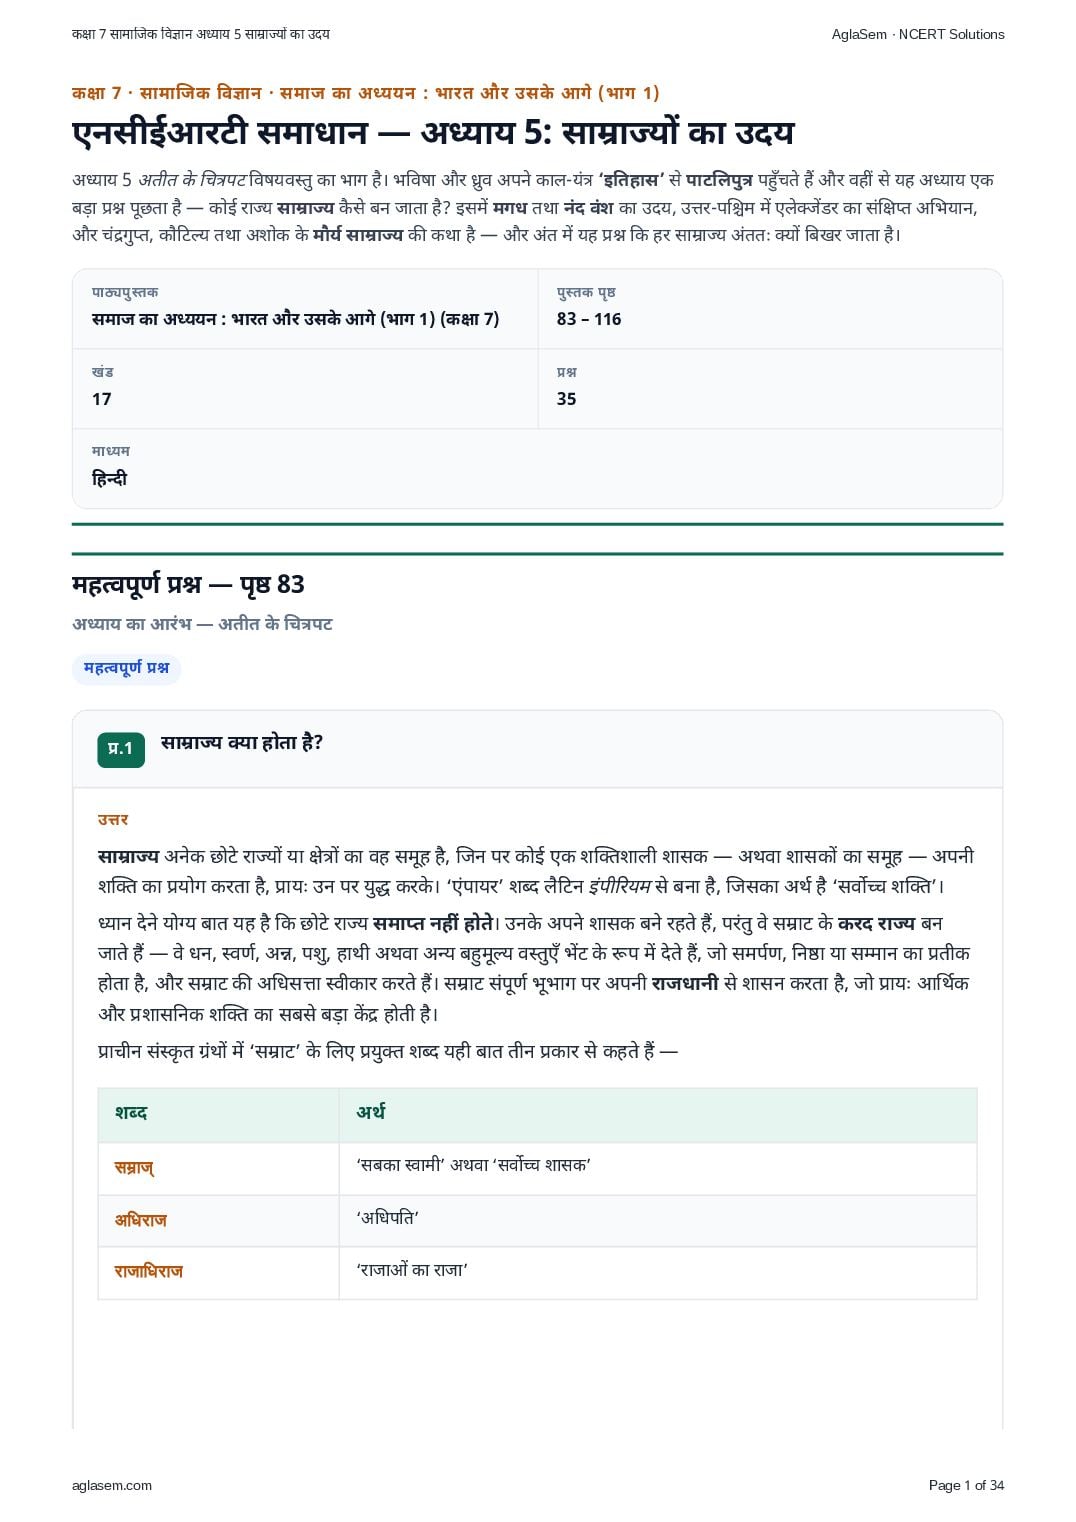Click the माध्यम हिन्दी info cell
The height and width of the screenshot is (1522, 1076).
tap(537, 468)
